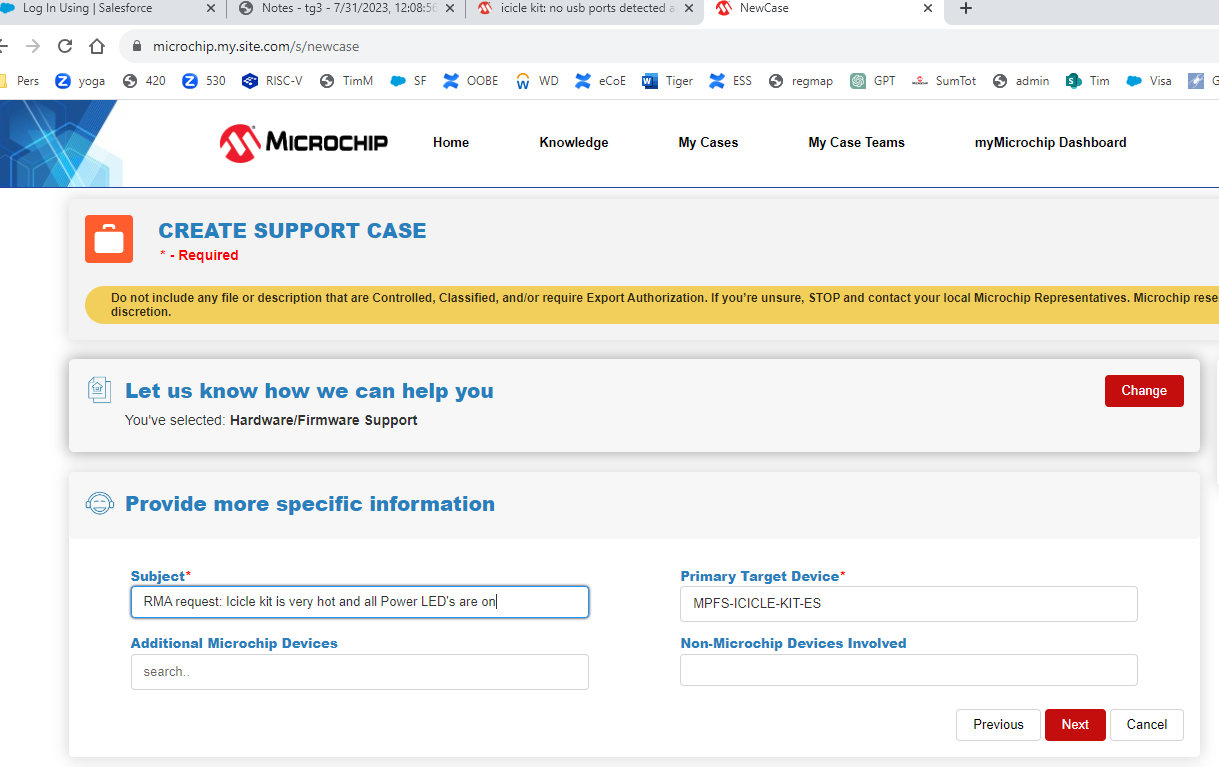The width and height of the screenshot is (1219, 767).
Task: Open the RISC-V bookmark
Action: (272, 81)
